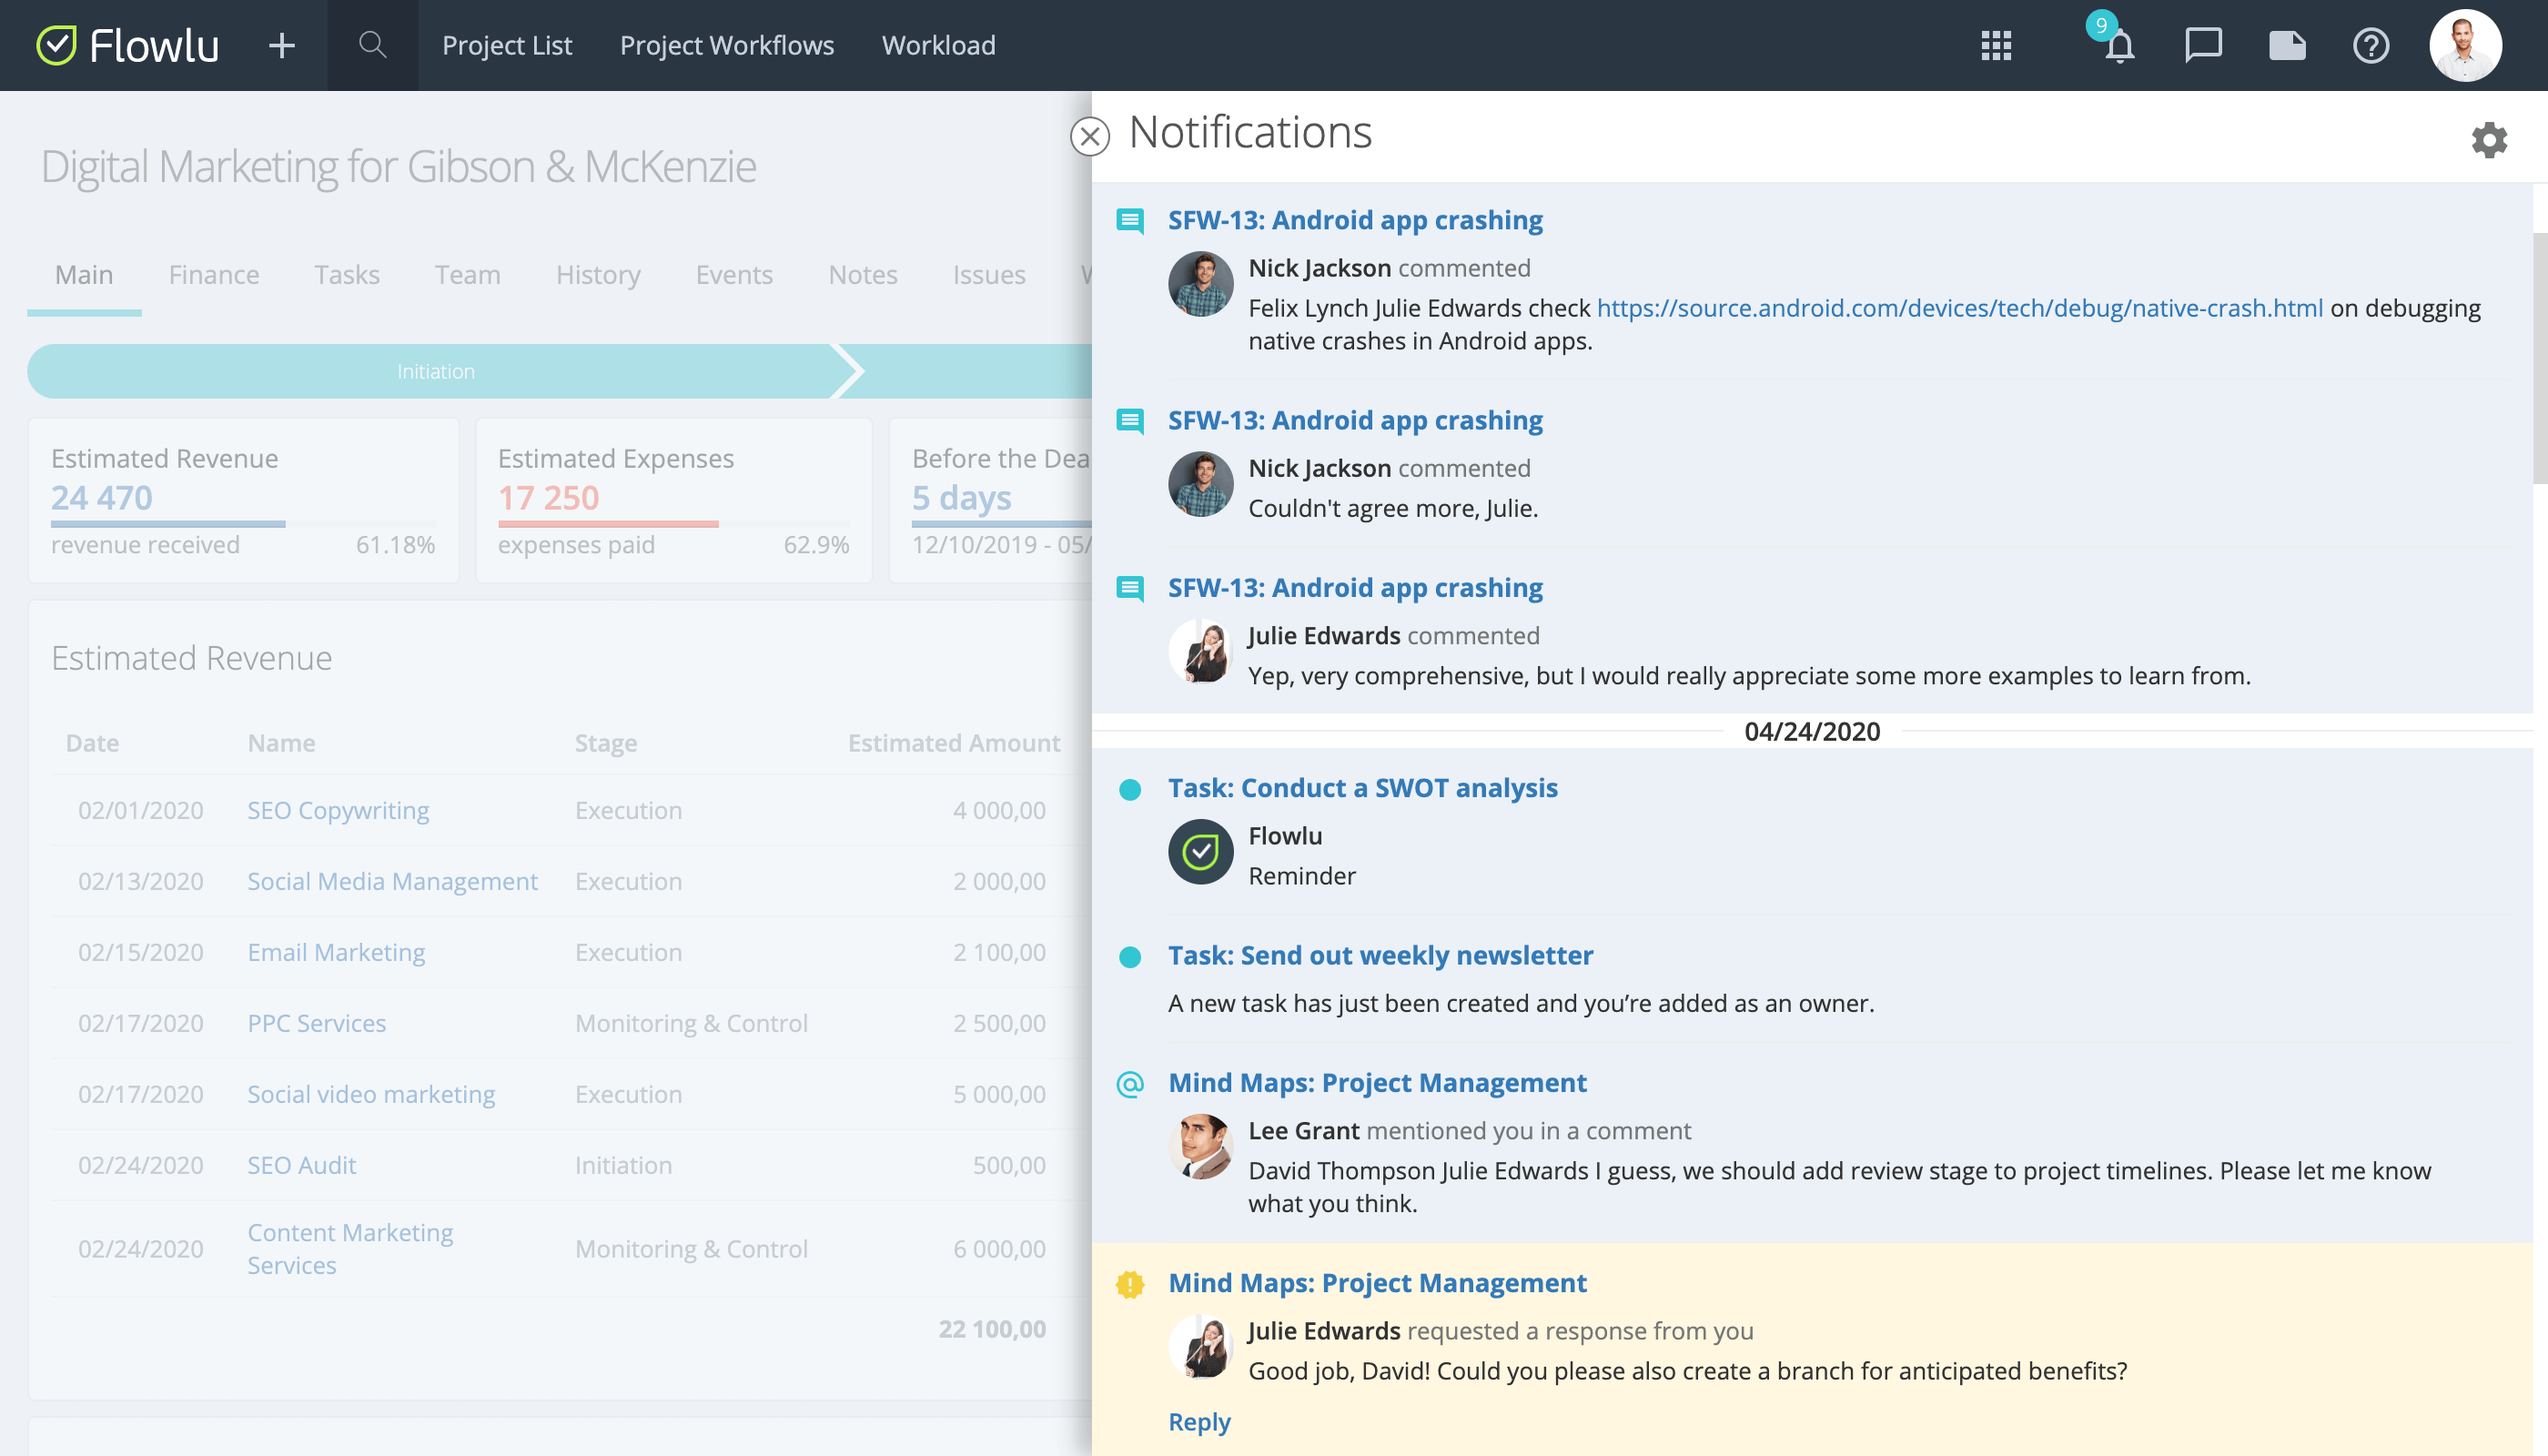Viewport: 2548px width, 1456px height.
Task: Open PPC Services revenue entry
Action: (316, 1023)
